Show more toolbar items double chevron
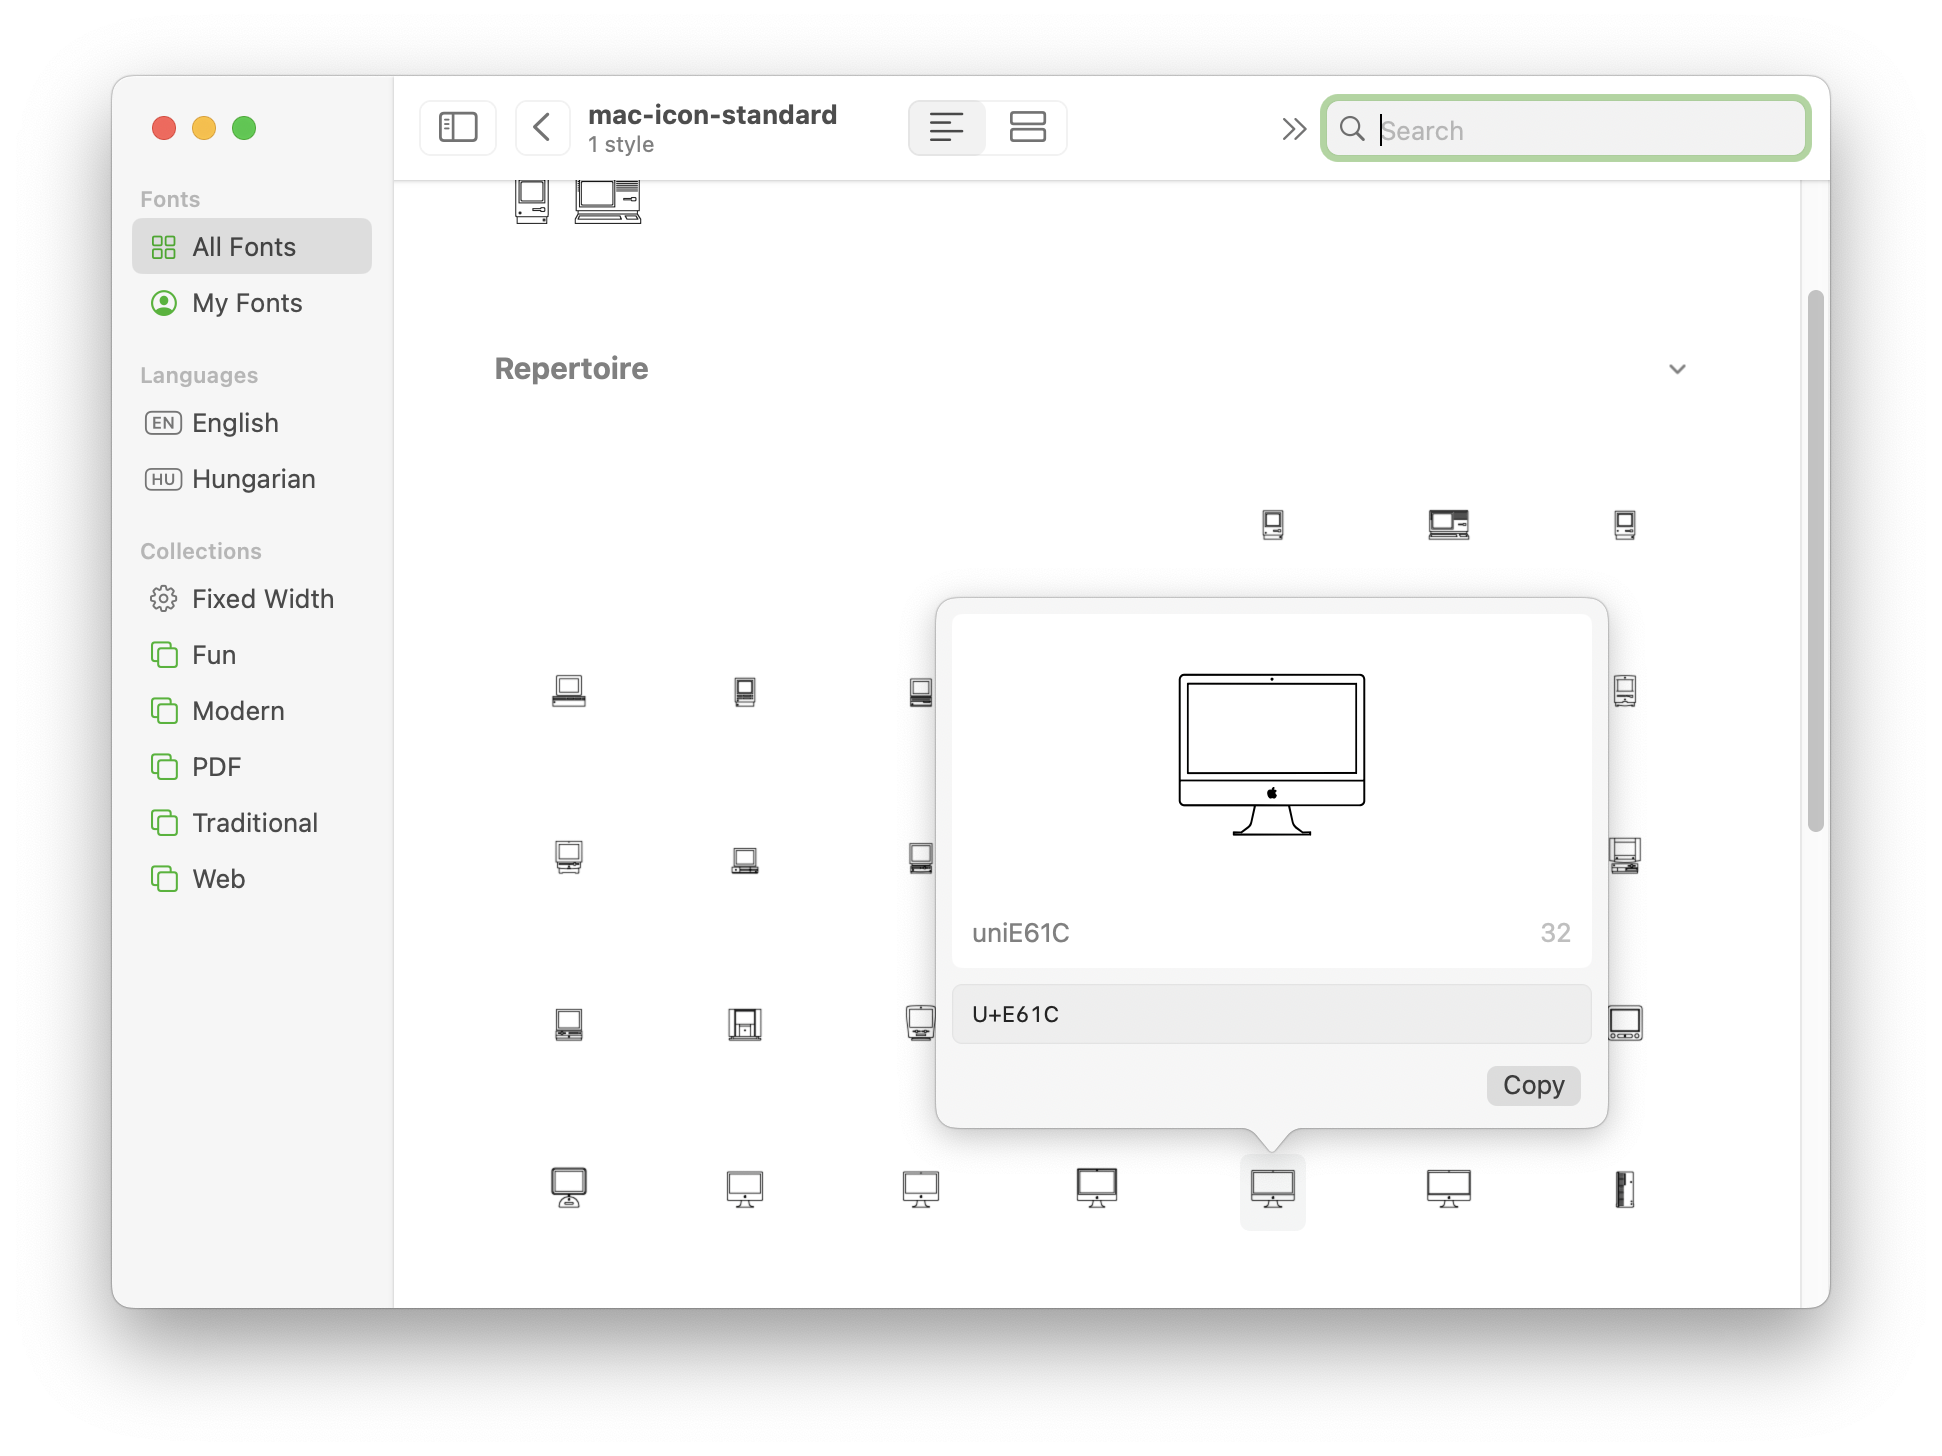The height and width of the screenshot is (1456, 1942). point(1294,129)
